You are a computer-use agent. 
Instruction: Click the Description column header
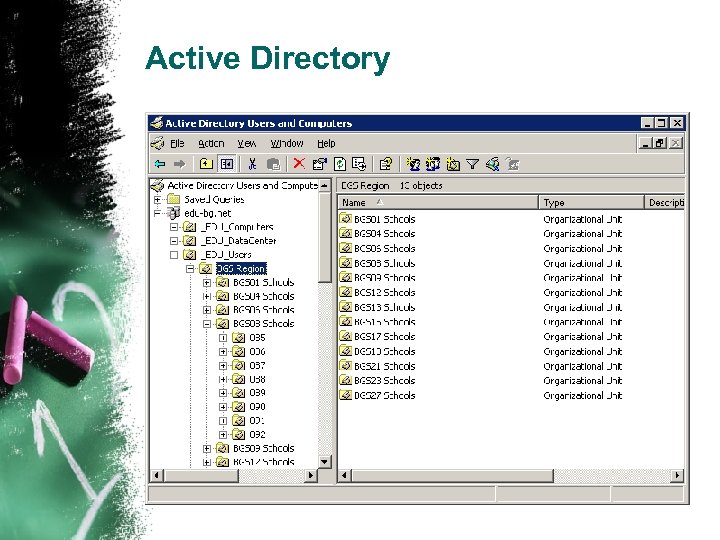click(665, 202)
